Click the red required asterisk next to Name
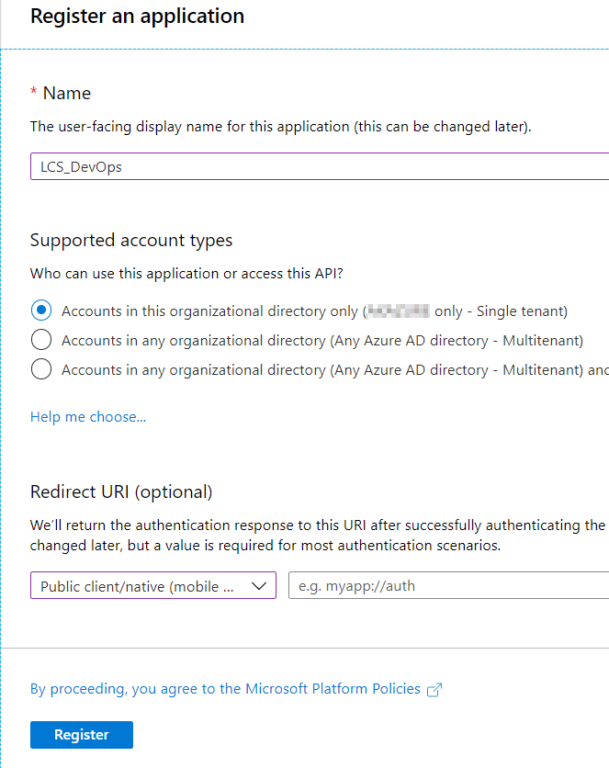The image size is (609, 768). (34, 93)
